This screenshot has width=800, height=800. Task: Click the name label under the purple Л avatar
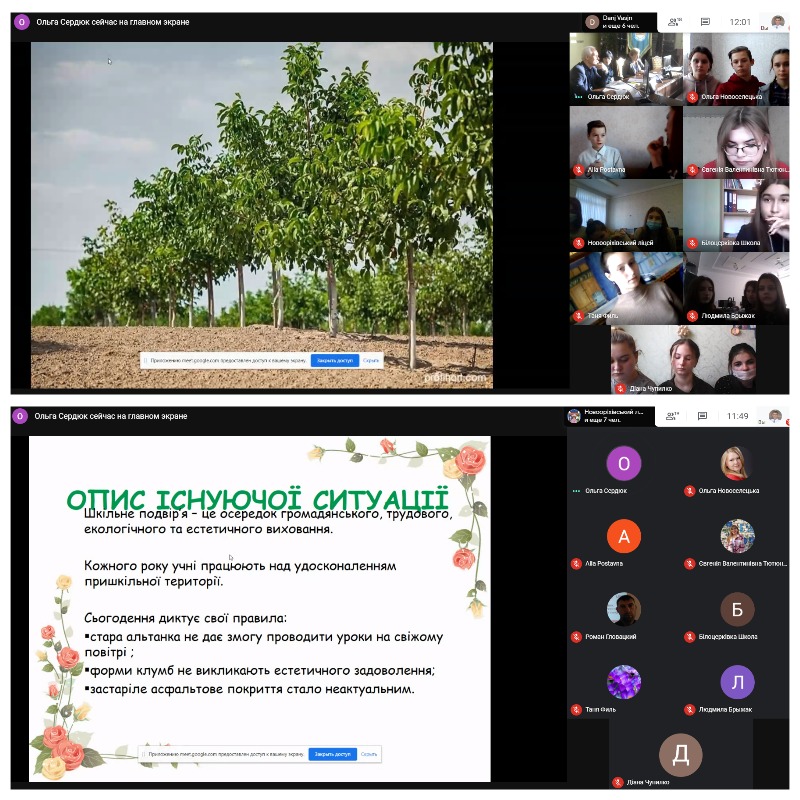tap(725, 710)
